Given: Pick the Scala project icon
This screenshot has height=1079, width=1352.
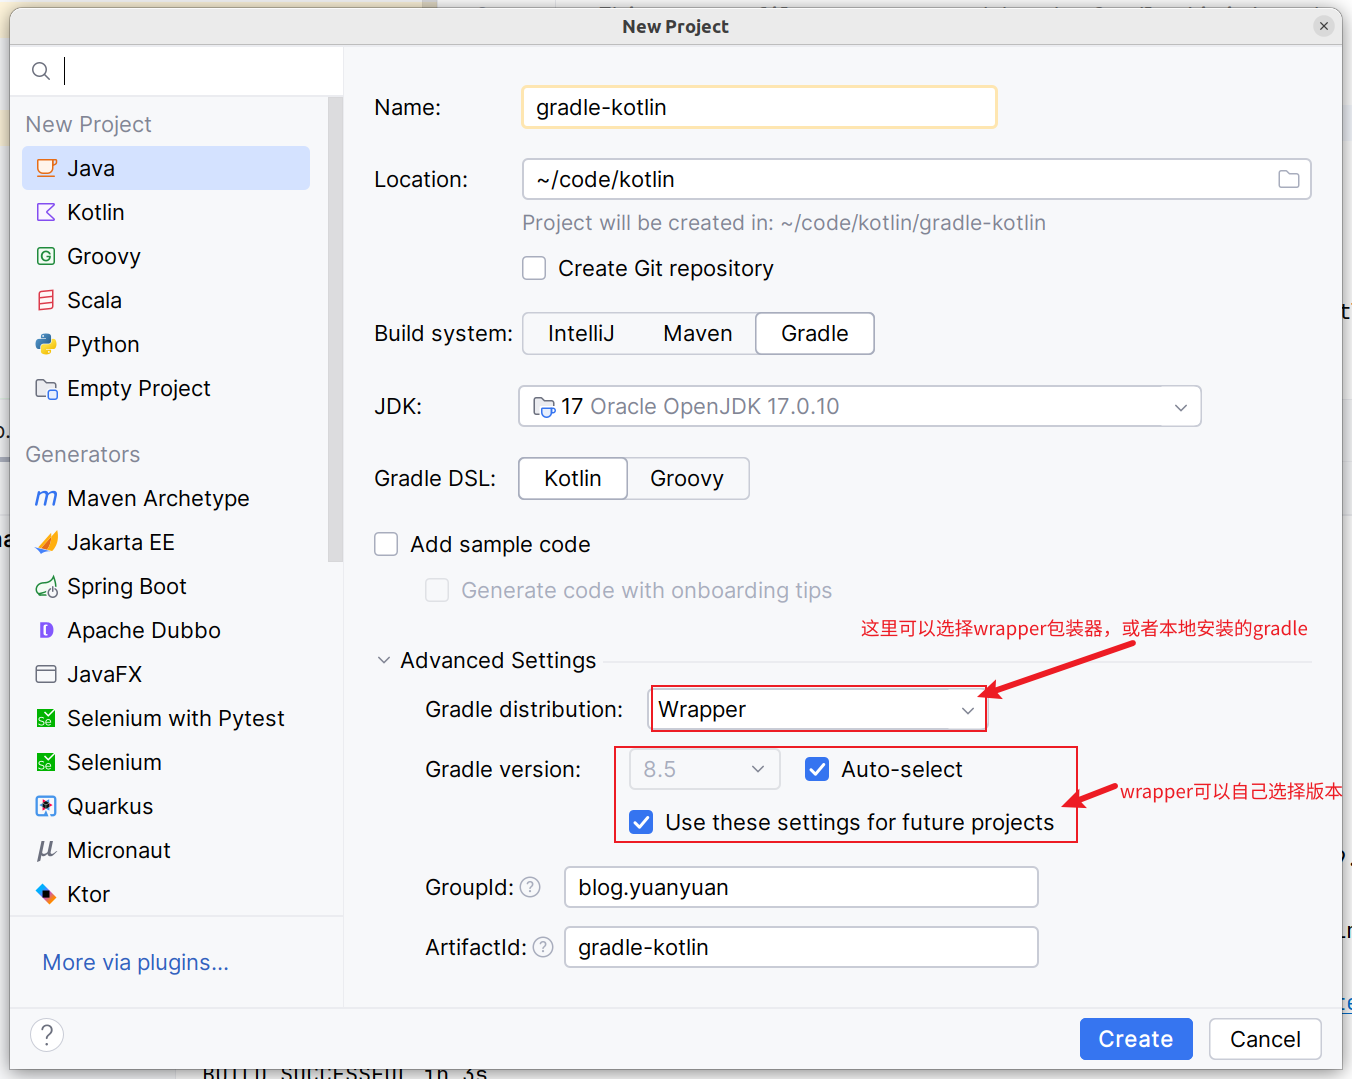Looking at the screenshot, I should tap(46, 300).
